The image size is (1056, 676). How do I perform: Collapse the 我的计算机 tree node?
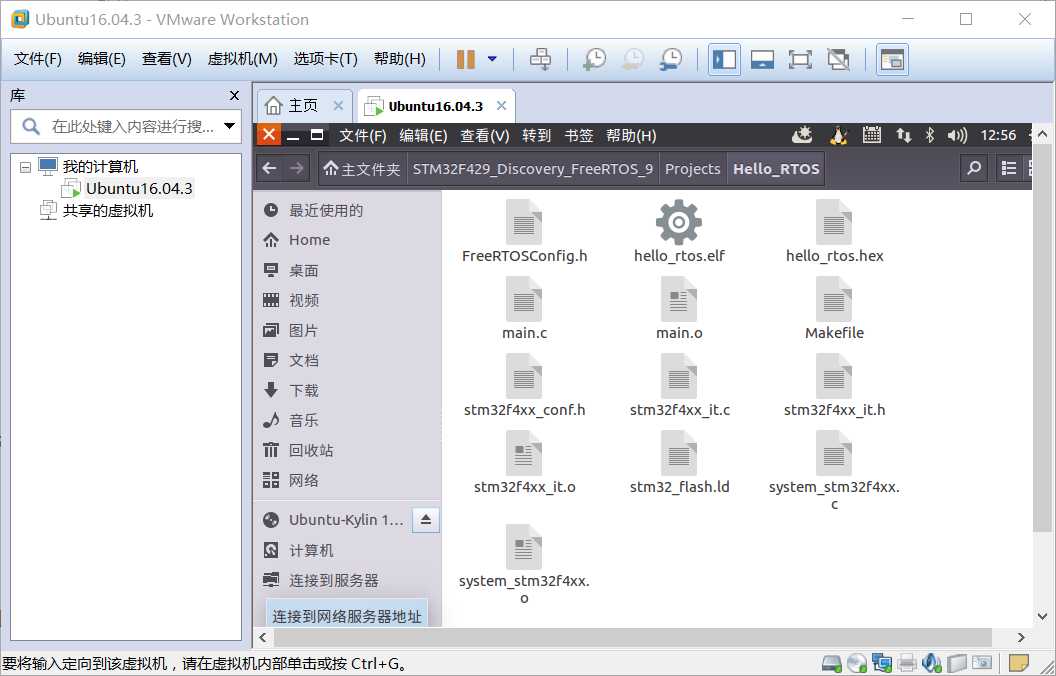(26, 167)
